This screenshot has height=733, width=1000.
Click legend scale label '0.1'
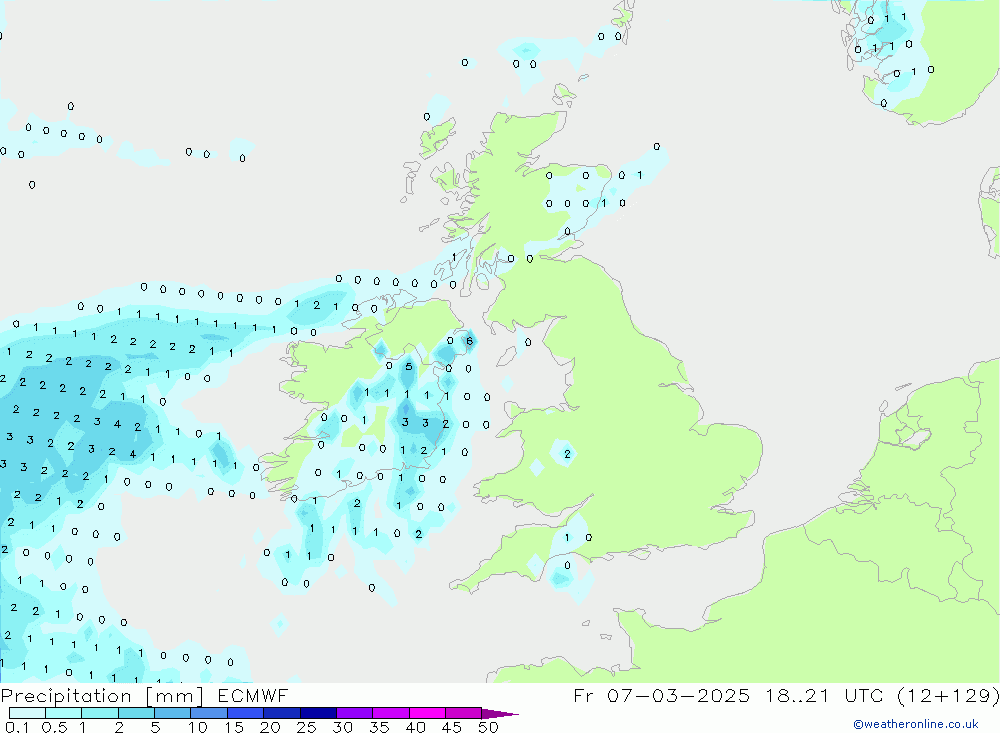(17, 727)
